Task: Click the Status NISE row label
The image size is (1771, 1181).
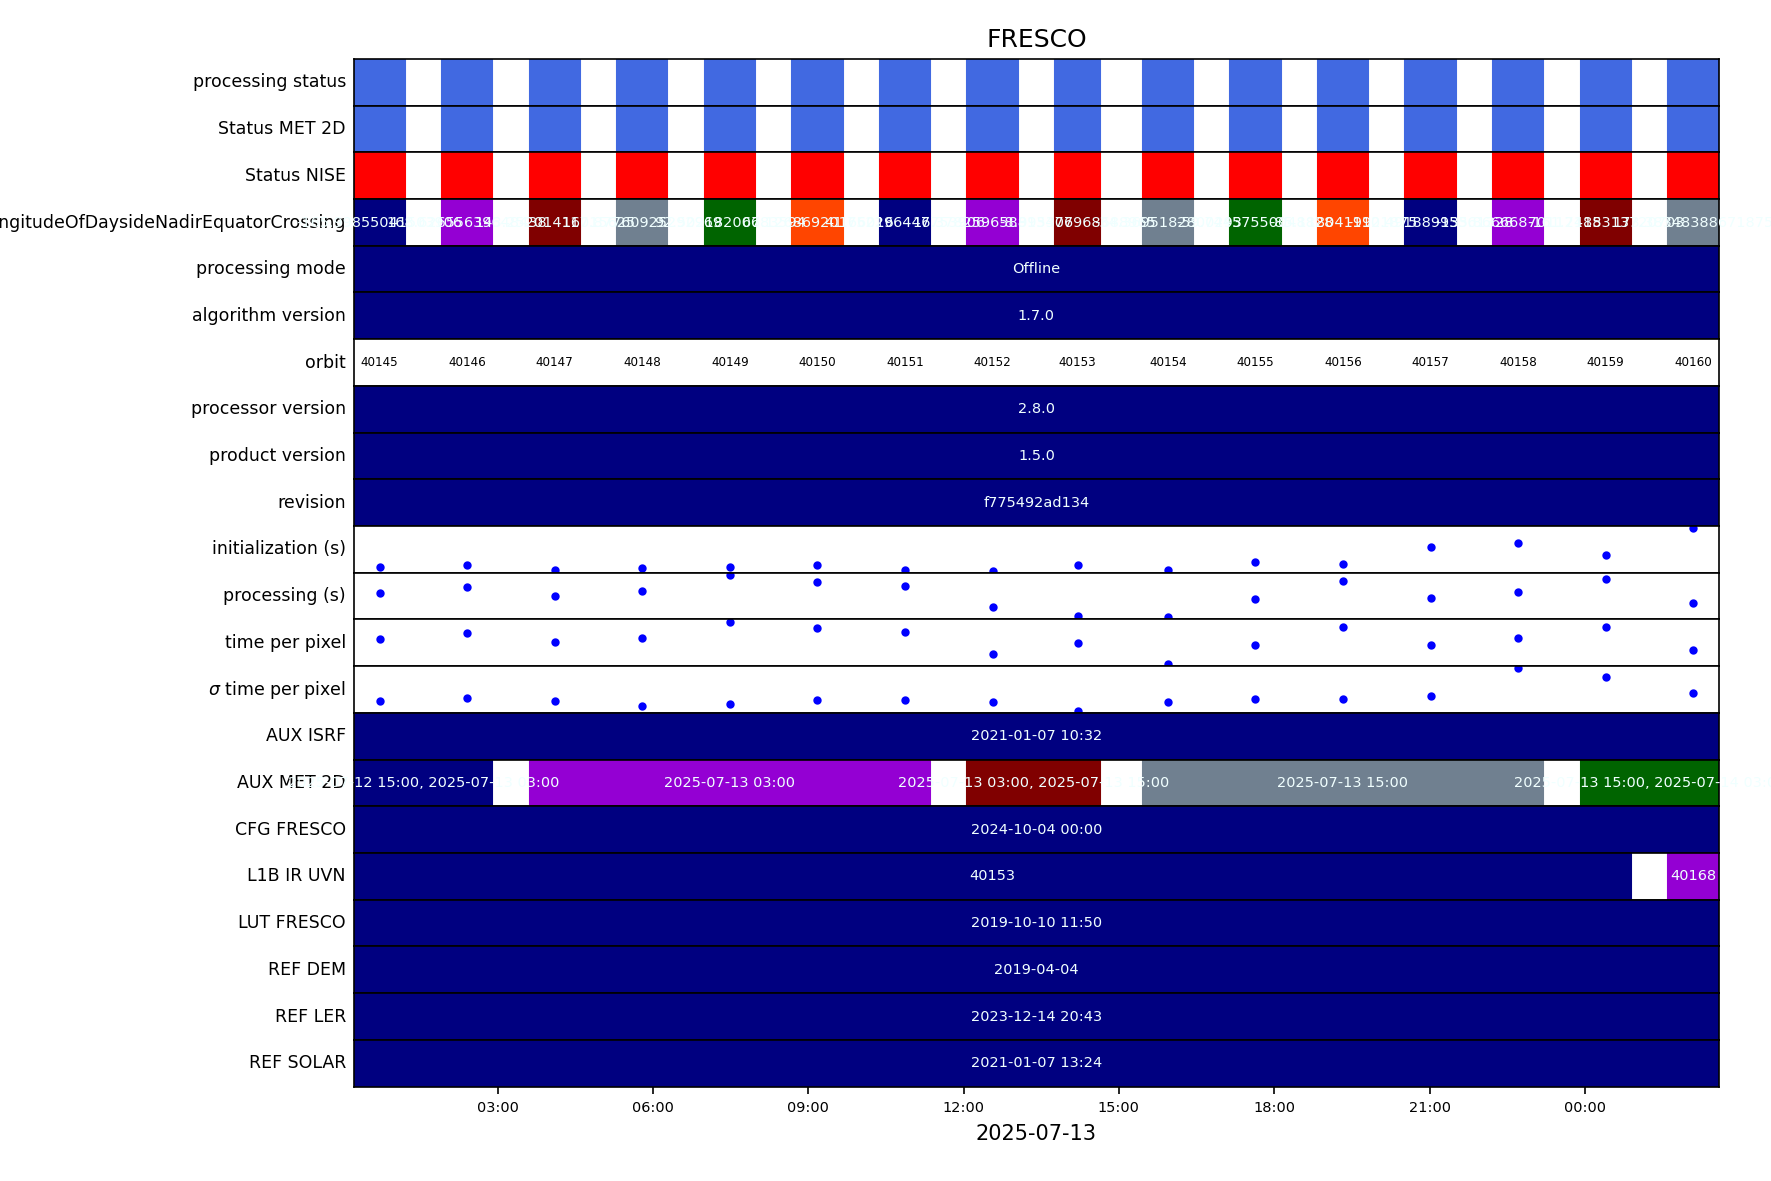Action: coord(295,175)
